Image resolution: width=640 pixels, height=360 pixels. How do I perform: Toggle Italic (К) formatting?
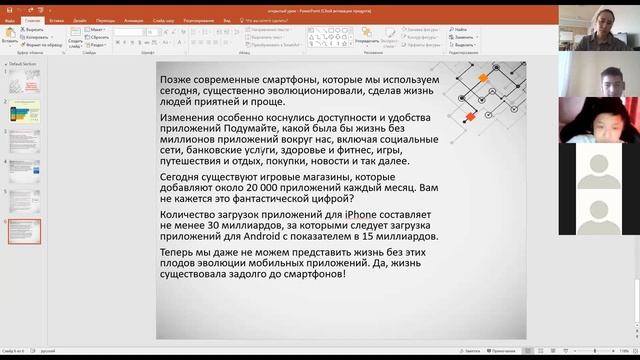point(125,42)
